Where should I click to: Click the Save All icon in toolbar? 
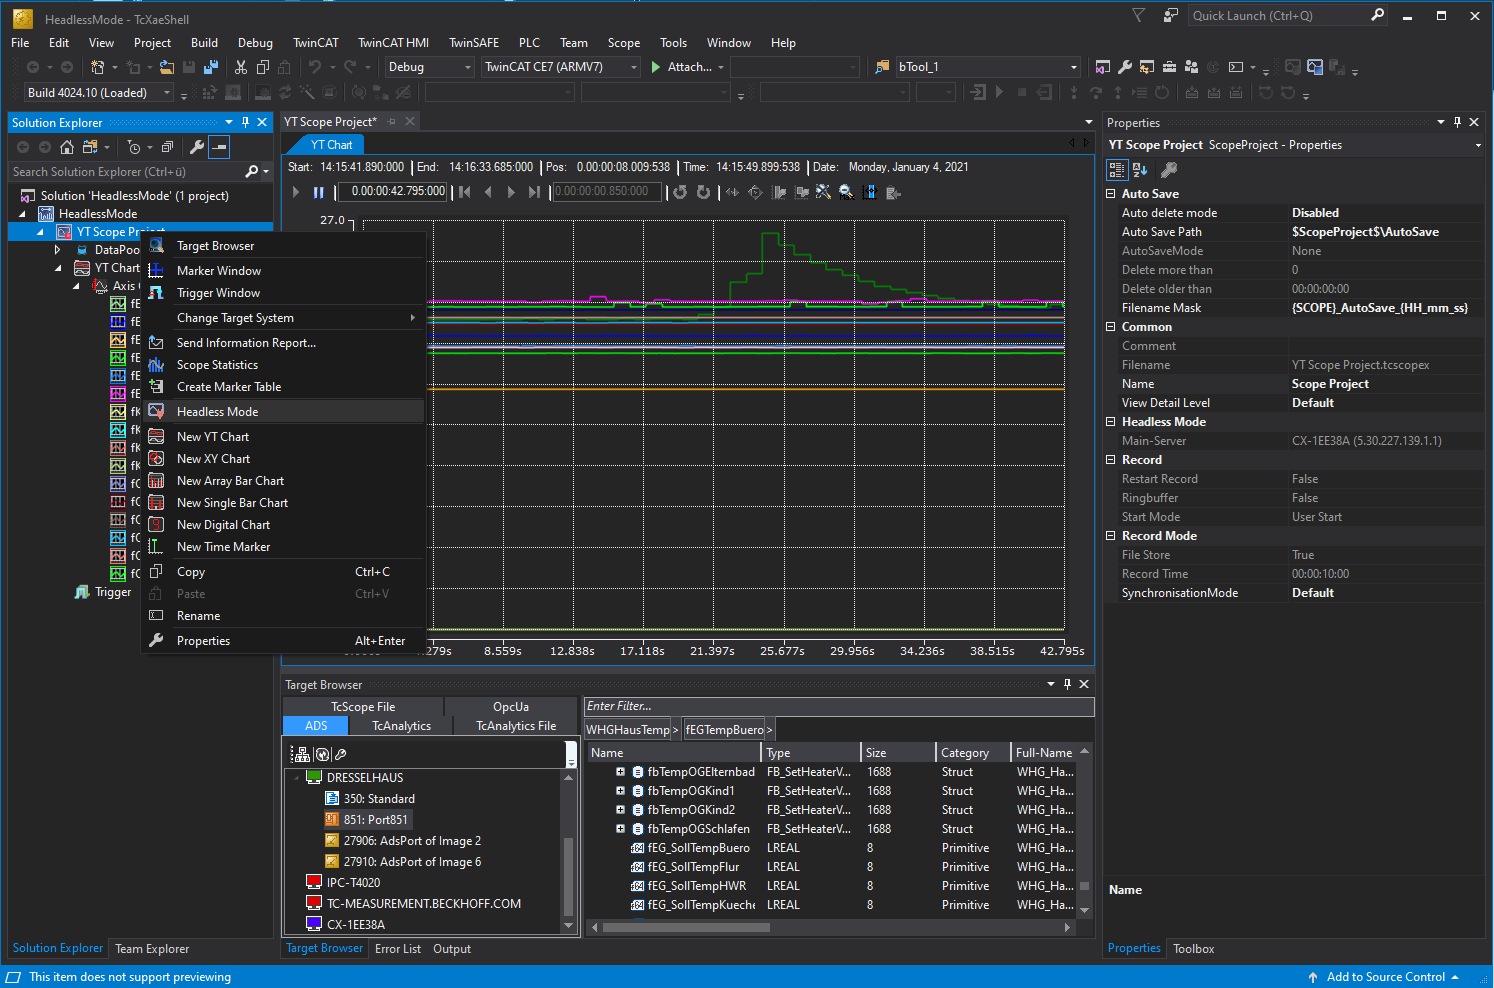pos(211,67)
